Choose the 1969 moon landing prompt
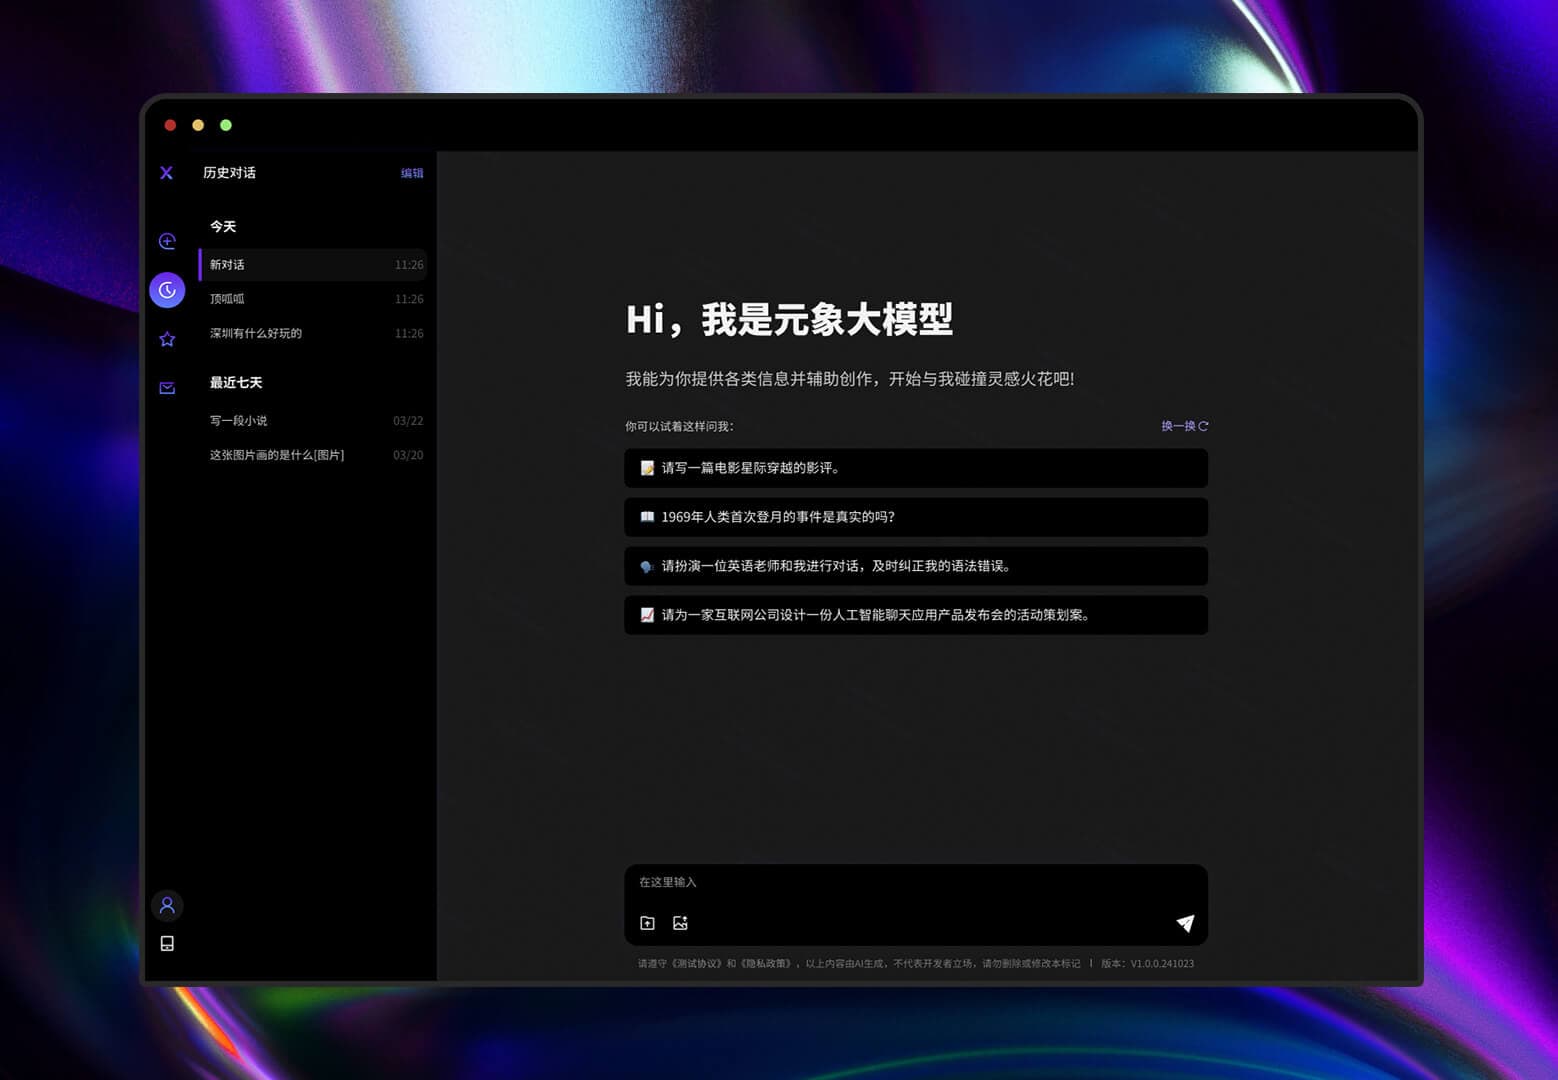Viewport: 1558px width, 1080px height. (915, 517)
